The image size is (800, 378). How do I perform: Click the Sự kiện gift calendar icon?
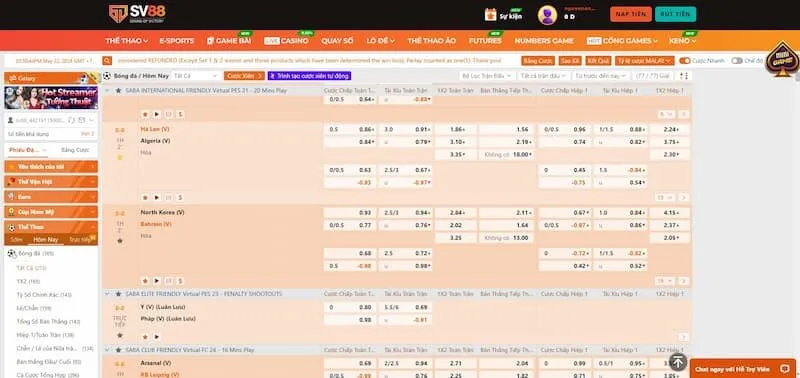click(490, 14)
